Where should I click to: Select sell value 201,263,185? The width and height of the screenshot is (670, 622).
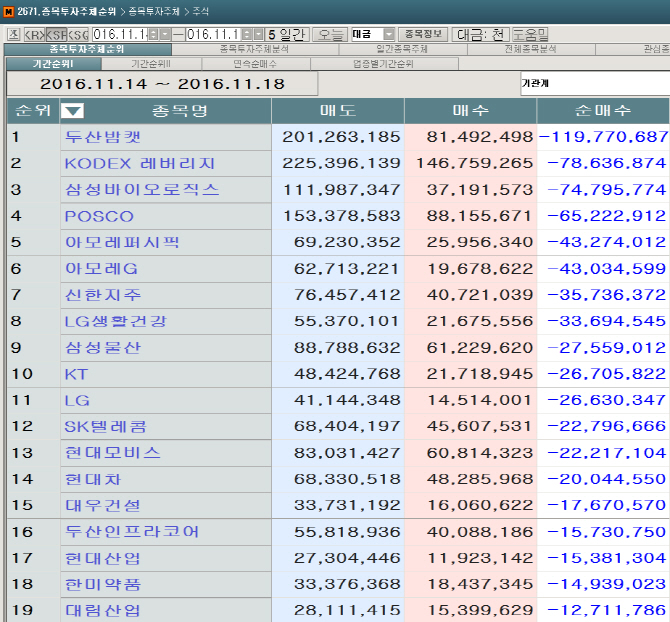(x=341, y=137)
